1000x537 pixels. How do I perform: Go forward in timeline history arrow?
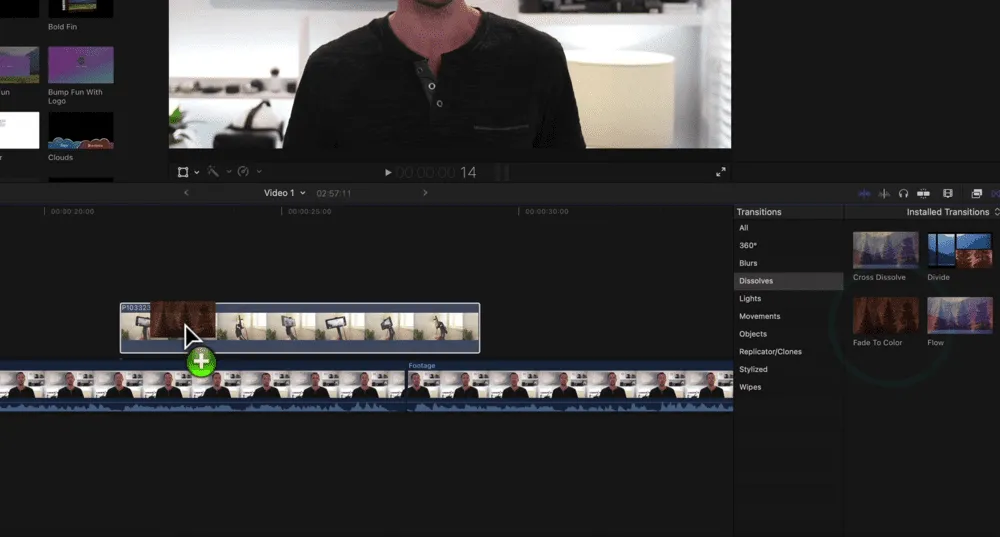pos(425,193)
